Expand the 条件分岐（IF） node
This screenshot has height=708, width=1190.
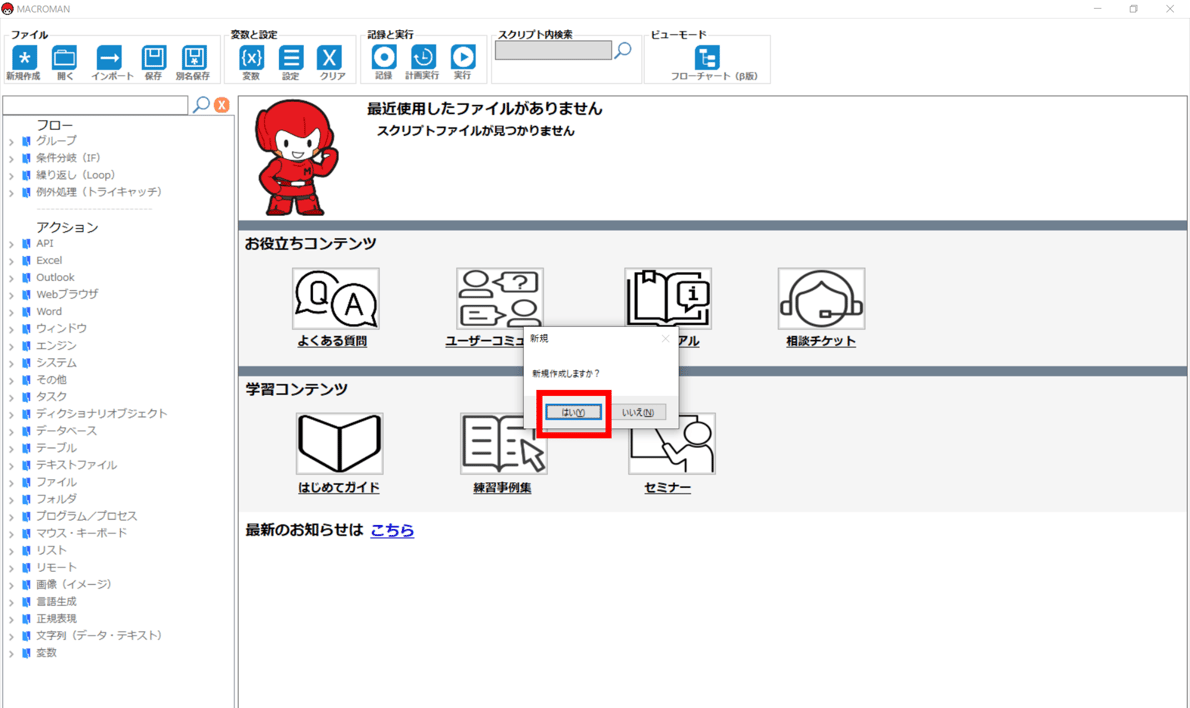click(x=11, y=159)
